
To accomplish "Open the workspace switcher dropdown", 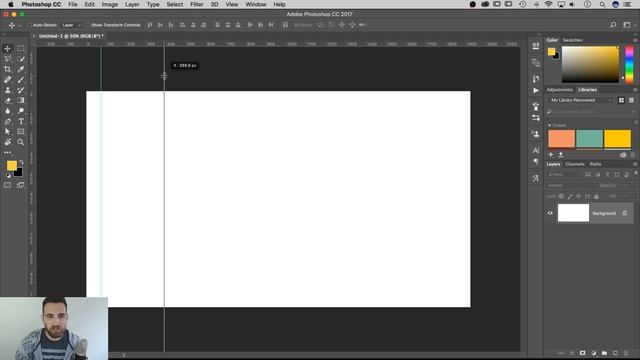I will click(x=629, y=25).
